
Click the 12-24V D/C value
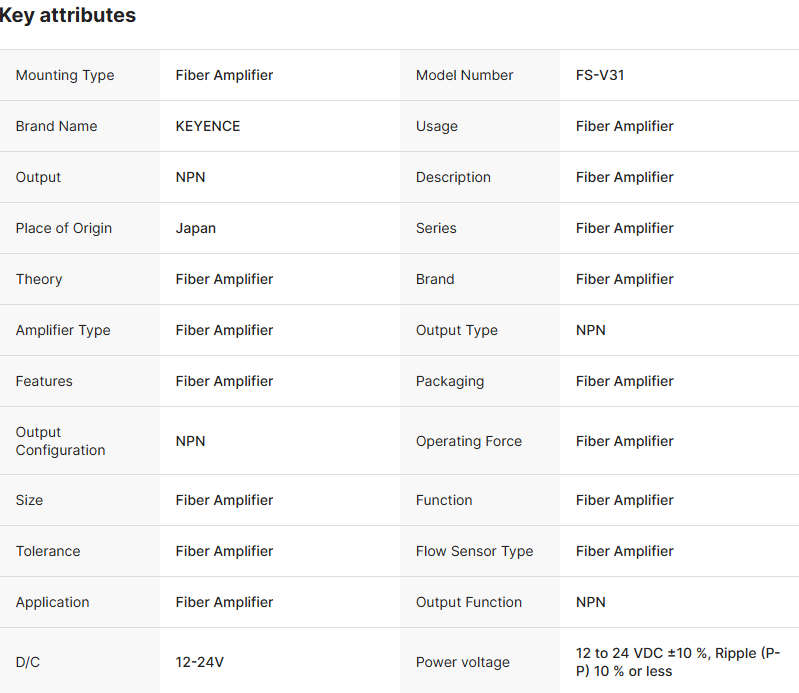click(x=200, y=662)
